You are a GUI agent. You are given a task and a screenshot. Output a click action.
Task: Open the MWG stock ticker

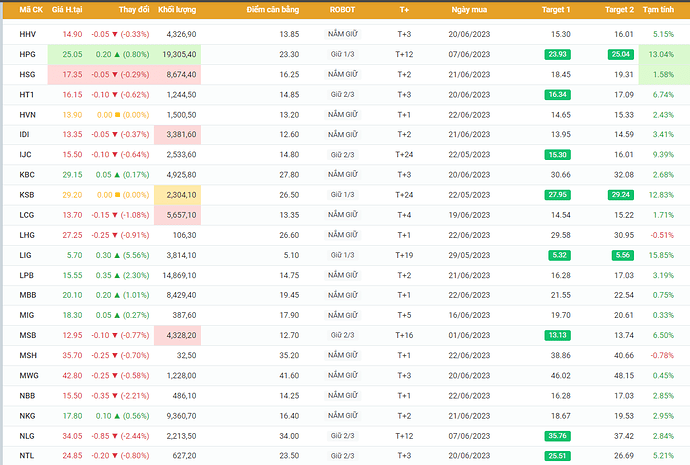coord(29,375)
